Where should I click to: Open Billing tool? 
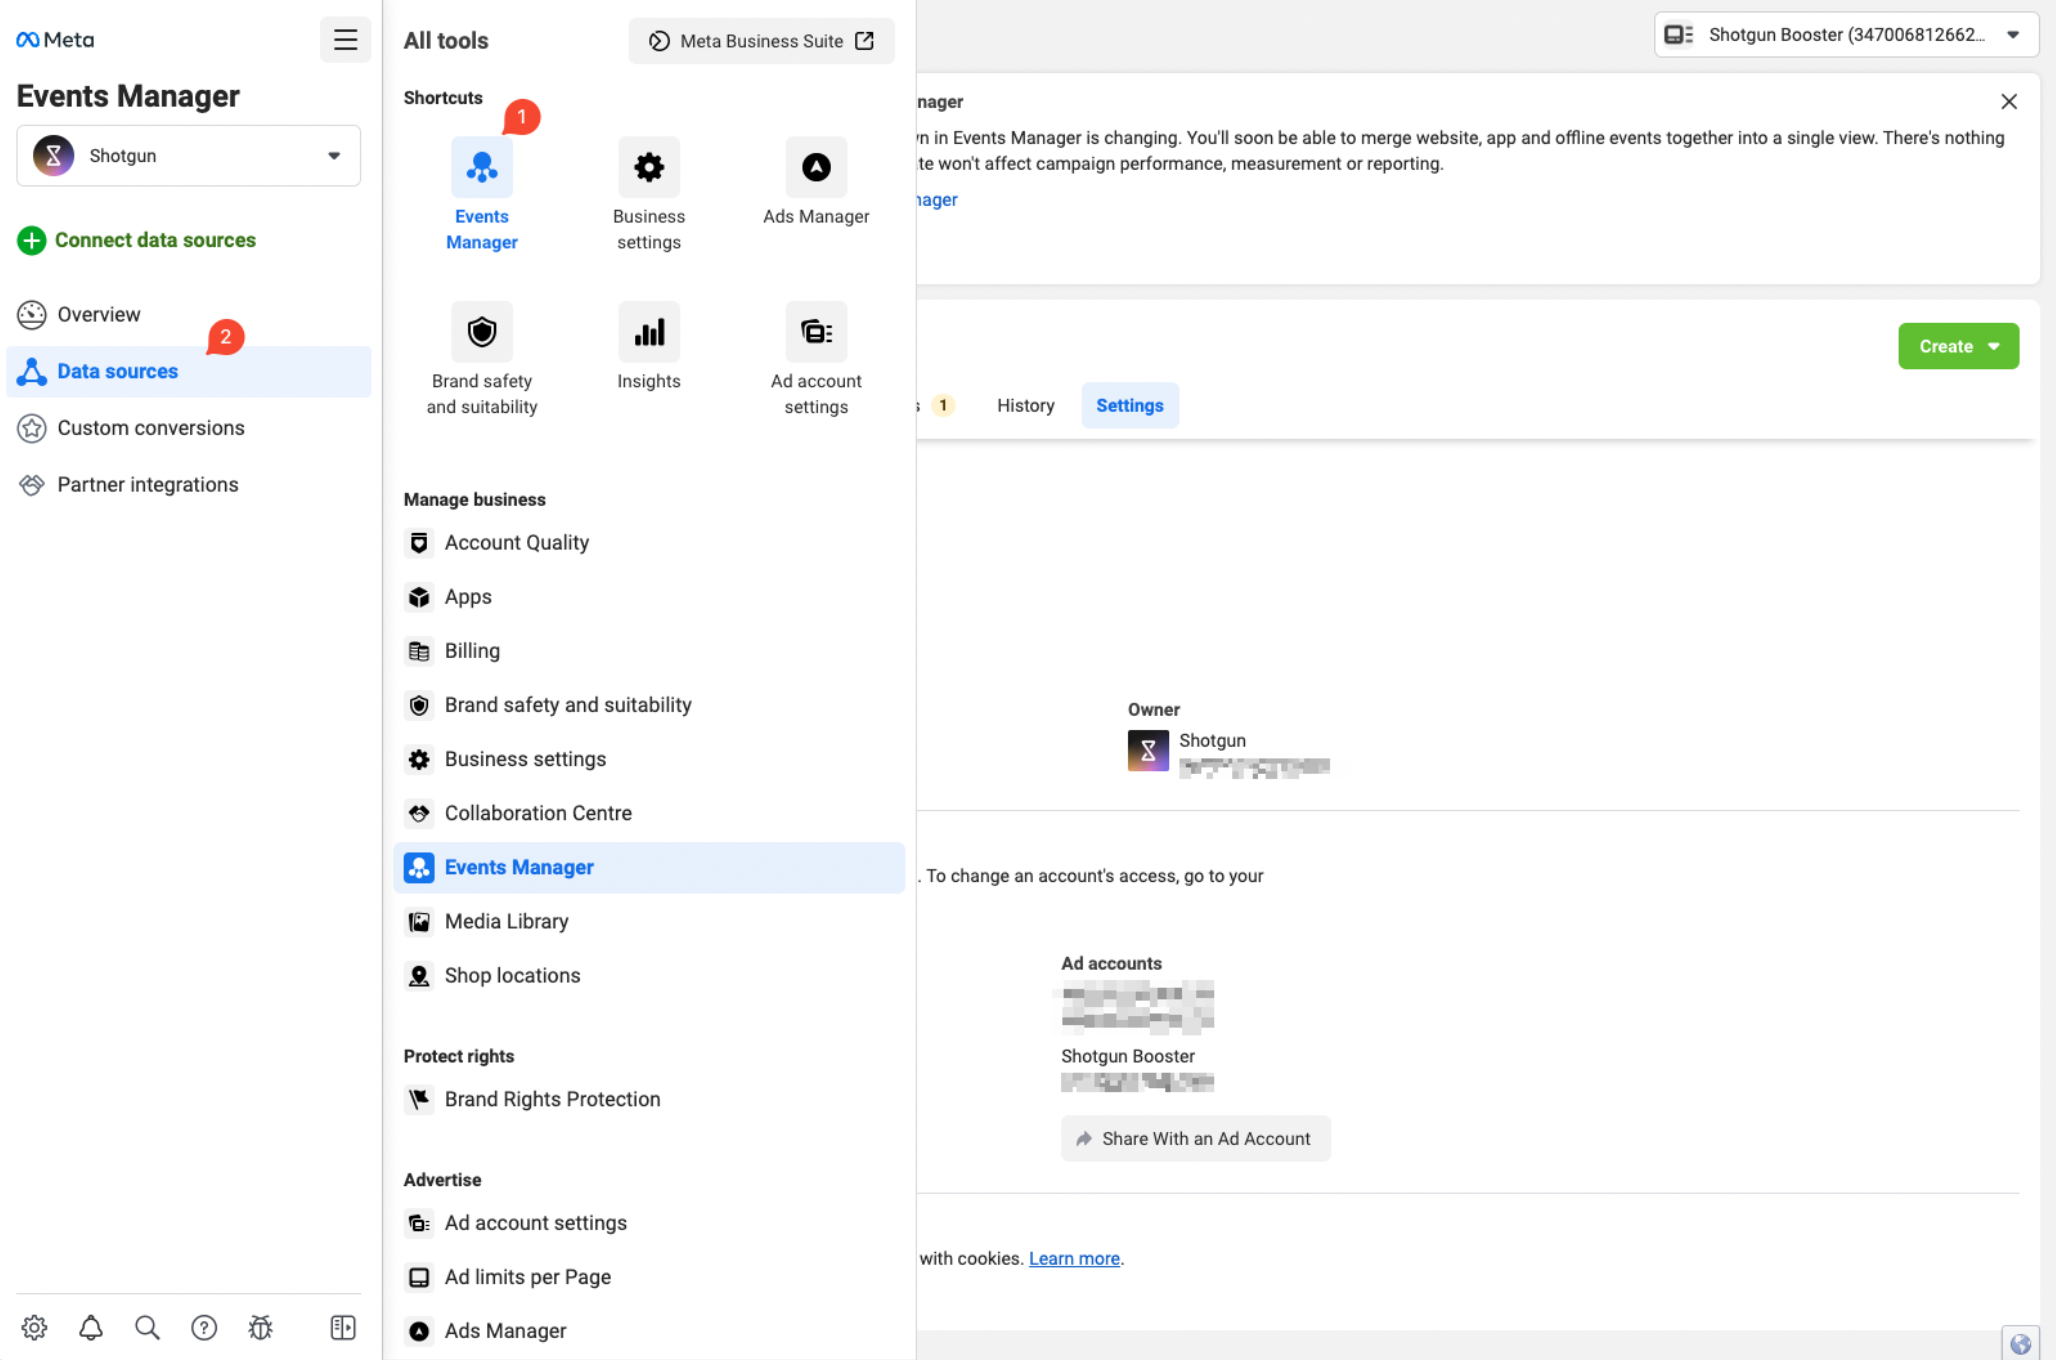pyautogui.click(x=649, y=650)
